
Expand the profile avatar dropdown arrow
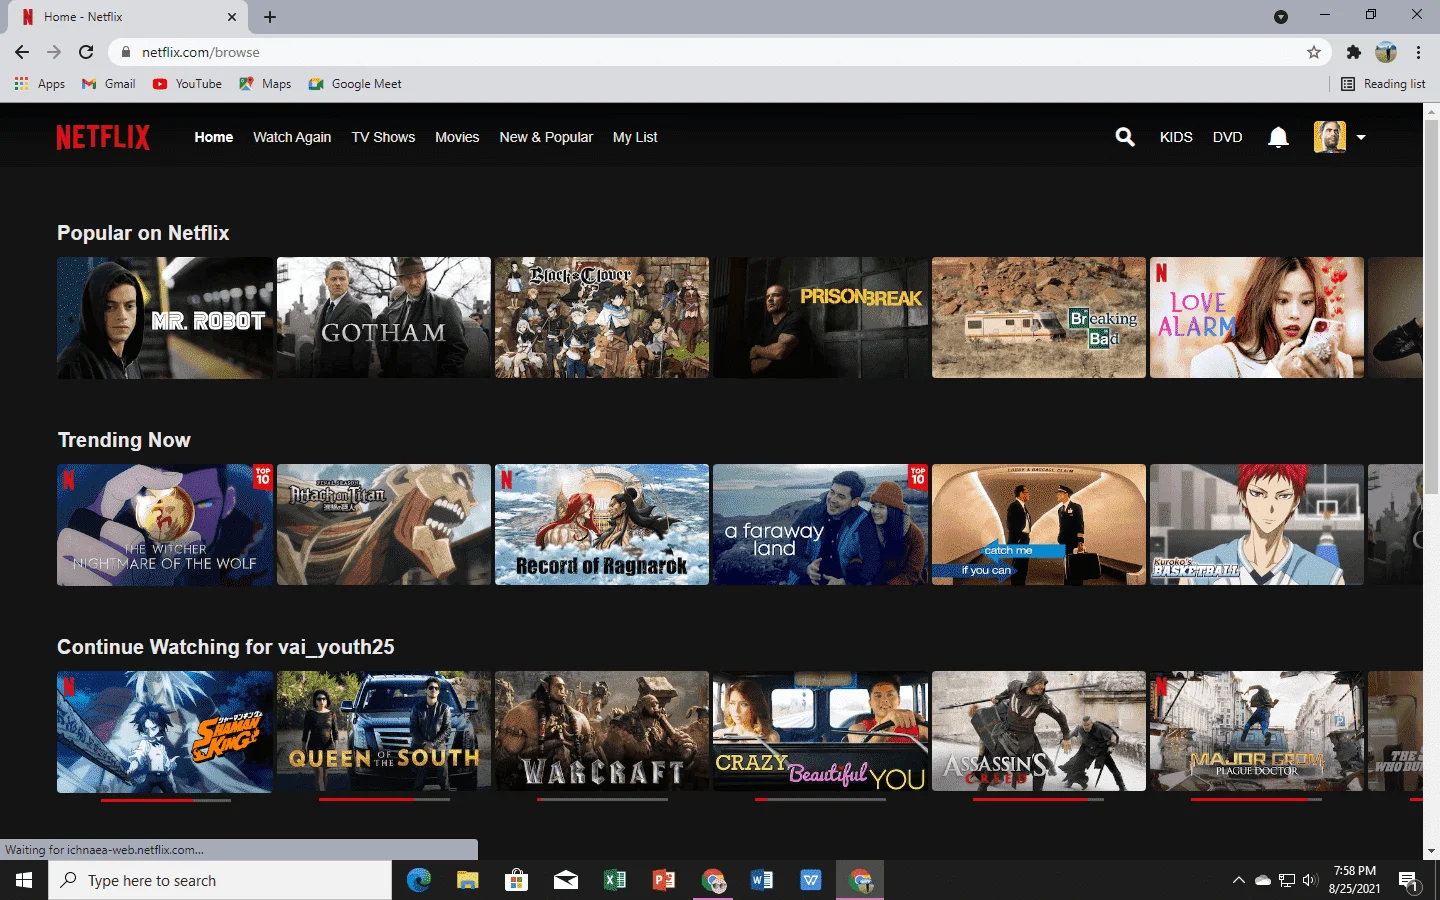coord(1361,138)
